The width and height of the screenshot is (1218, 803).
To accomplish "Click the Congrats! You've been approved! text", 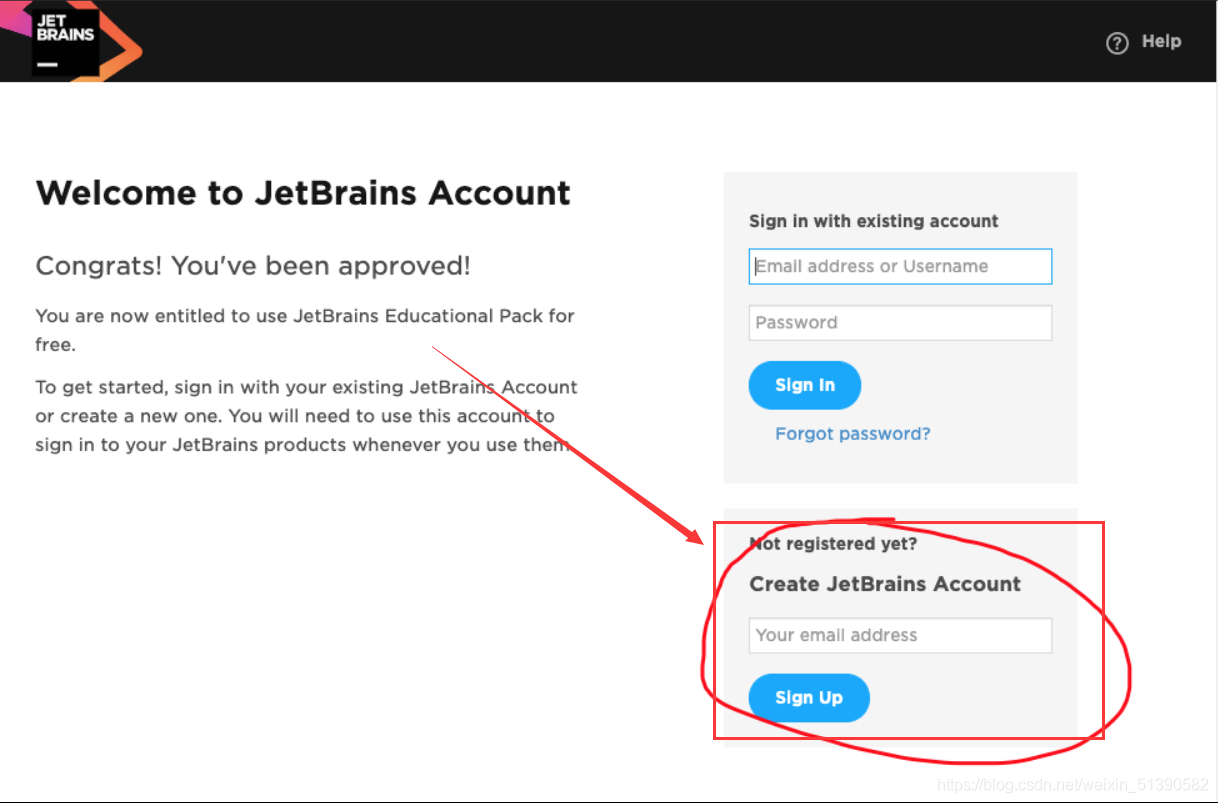I will [253, 266].
